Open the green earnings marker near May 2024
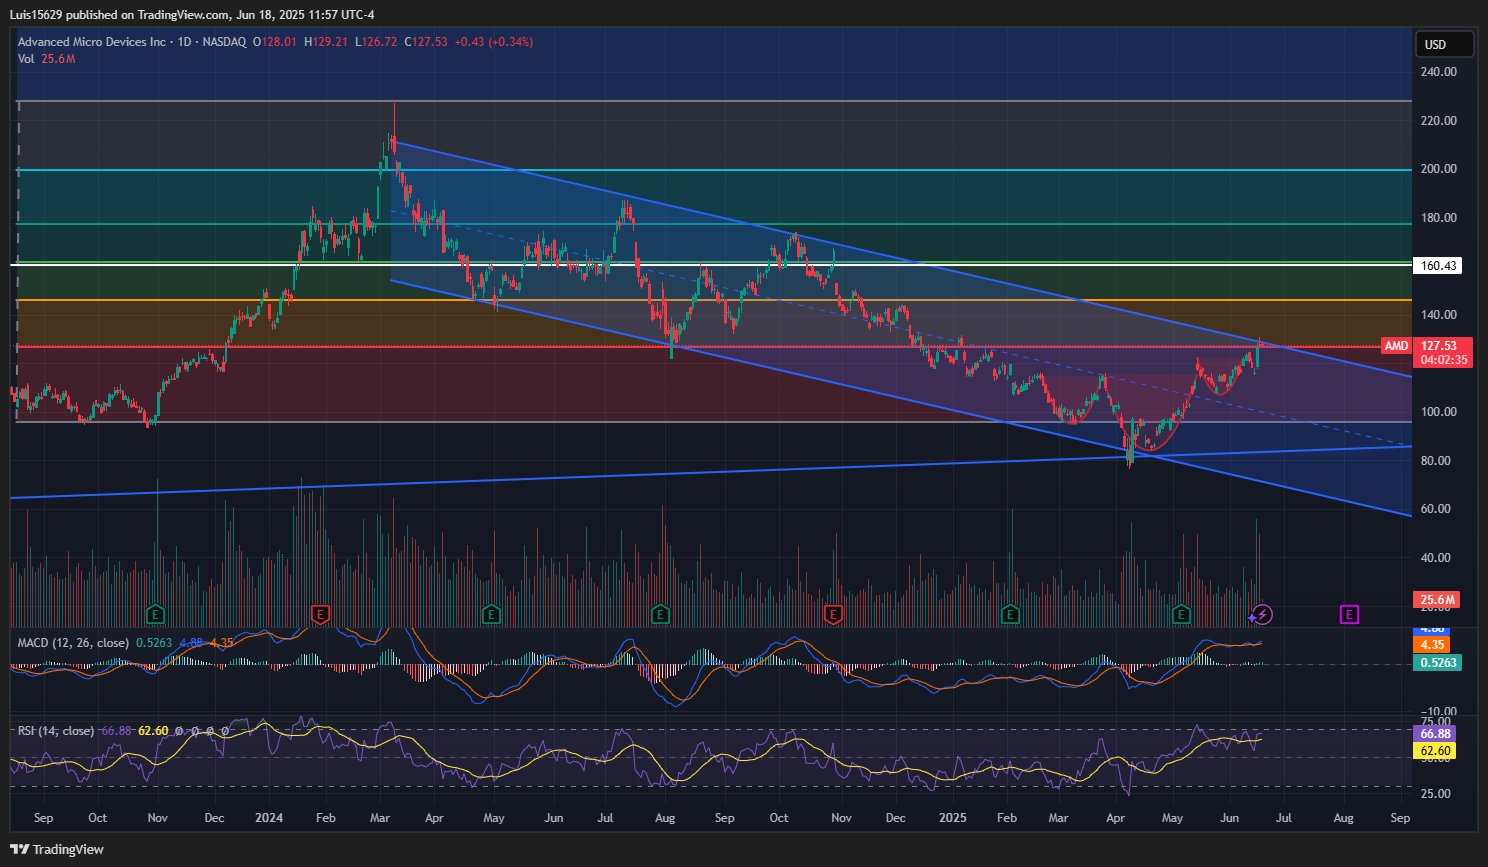 [490, 613]
